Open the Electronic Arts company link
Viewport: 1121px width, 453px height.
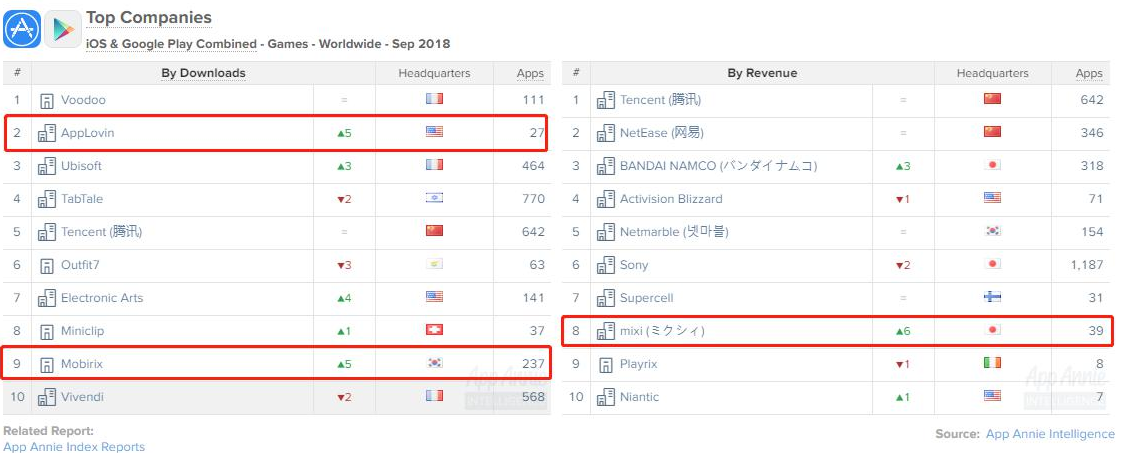tap(102, 298)
